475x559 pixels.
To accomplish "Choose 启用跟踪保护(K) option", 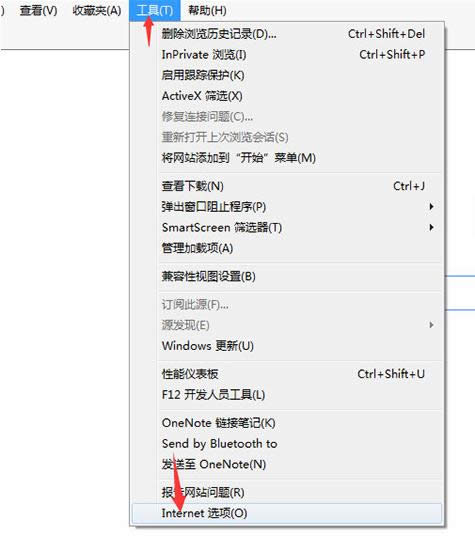I will coord(287,75).
